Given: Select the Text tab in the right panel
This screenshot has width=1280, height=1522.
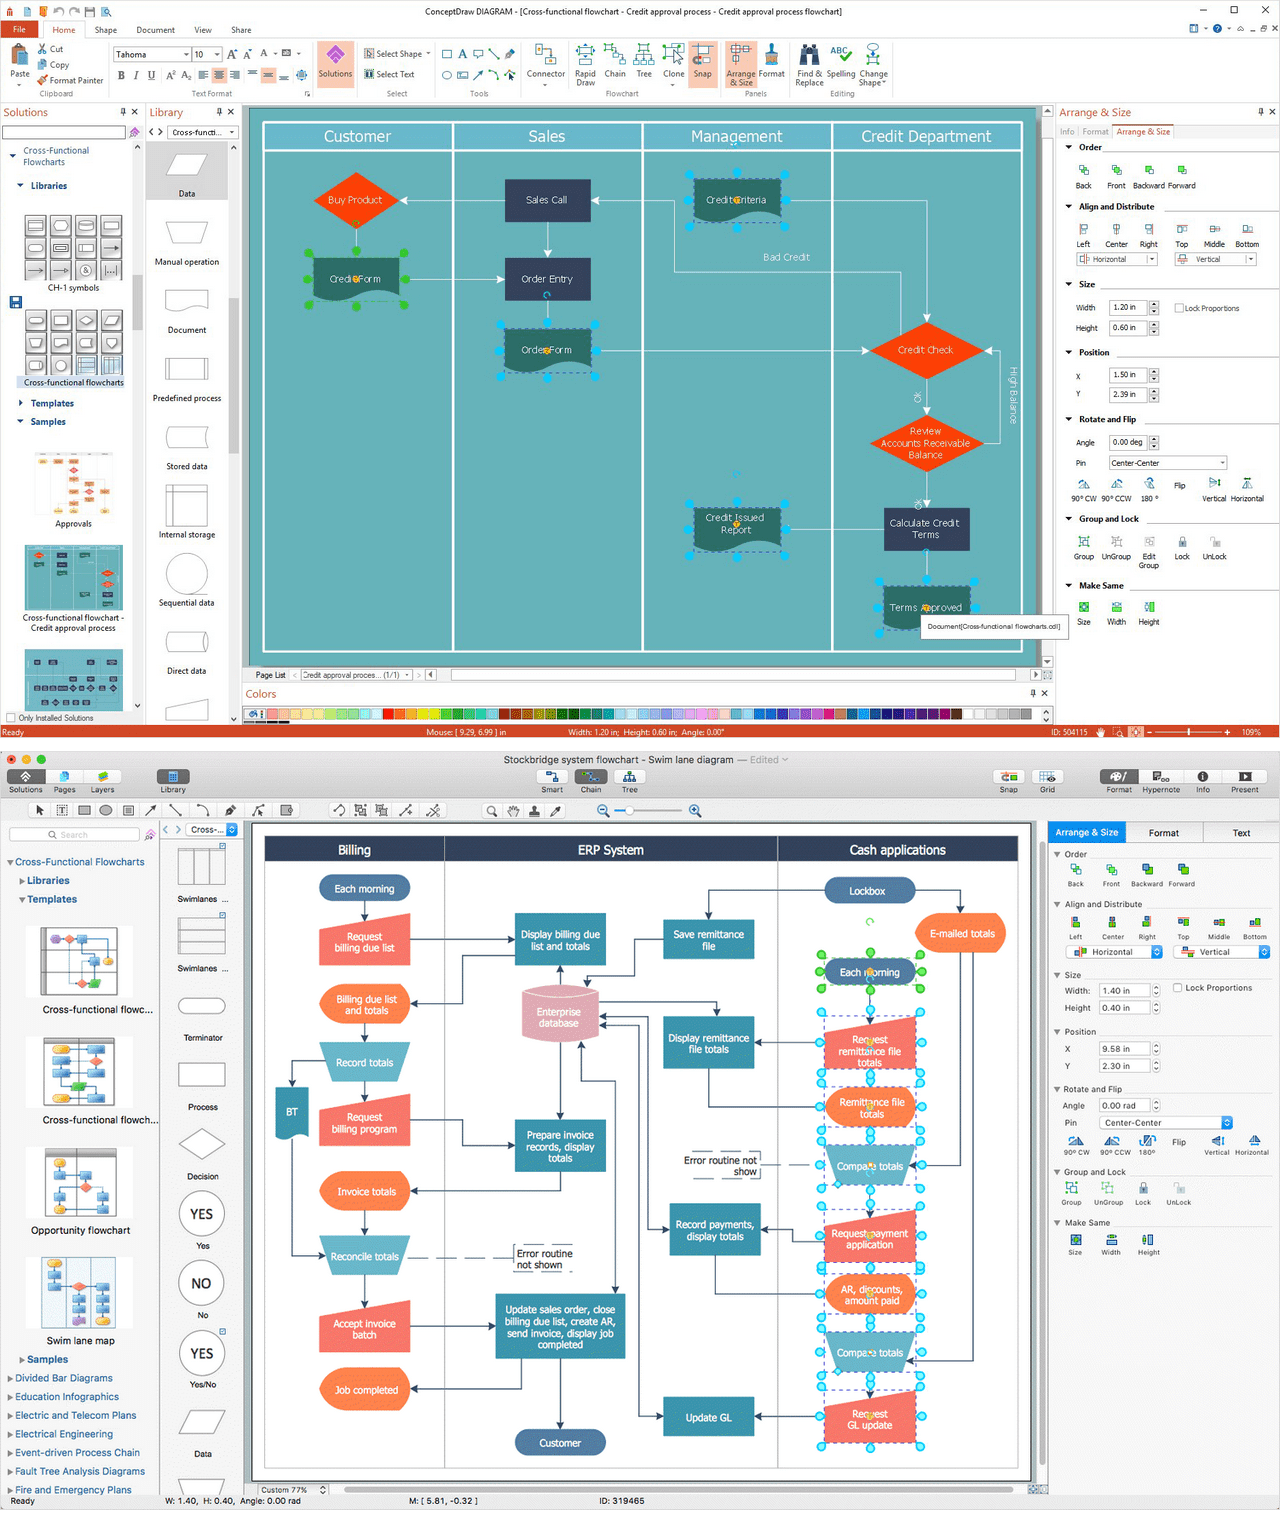Looking at the screenshot, I should pos(1241,832).
